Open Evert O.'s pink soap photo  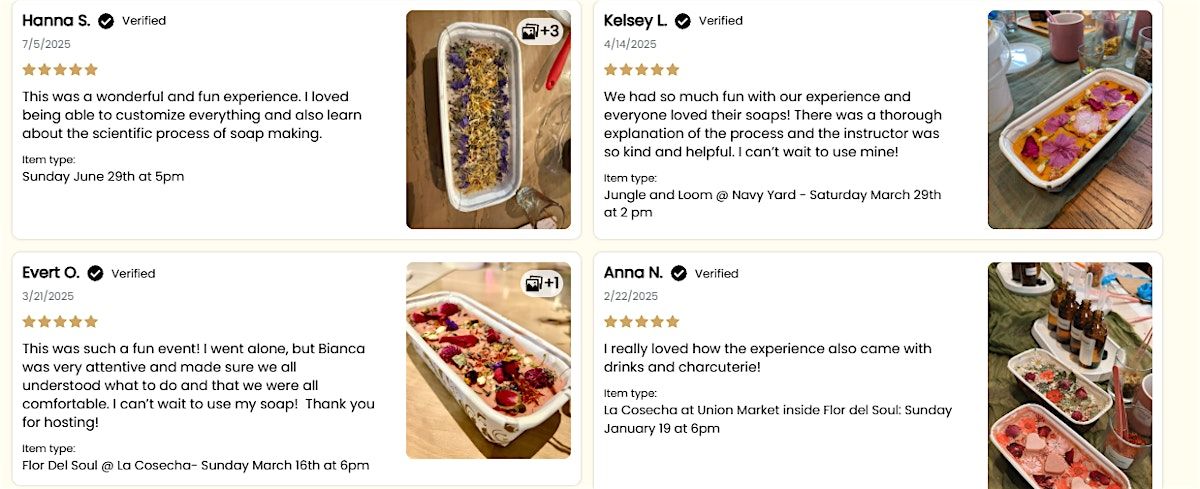click(x=487, y=370)
